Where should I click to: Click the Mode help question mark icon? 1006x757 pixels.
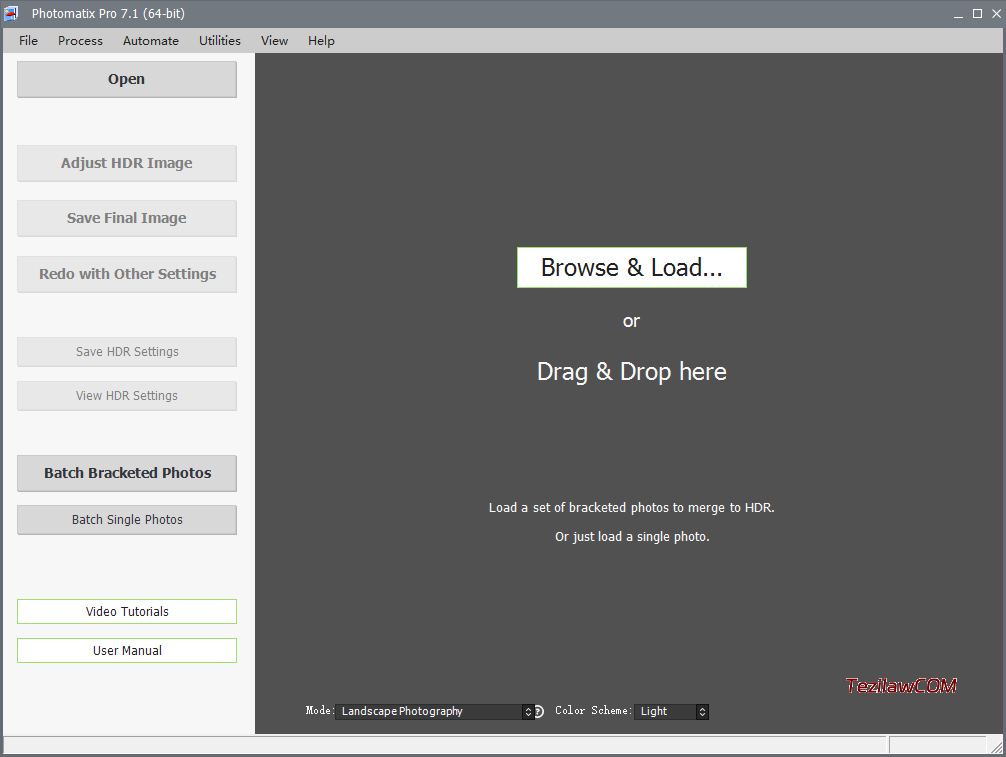pyautogui.click(x=540, y=711)
